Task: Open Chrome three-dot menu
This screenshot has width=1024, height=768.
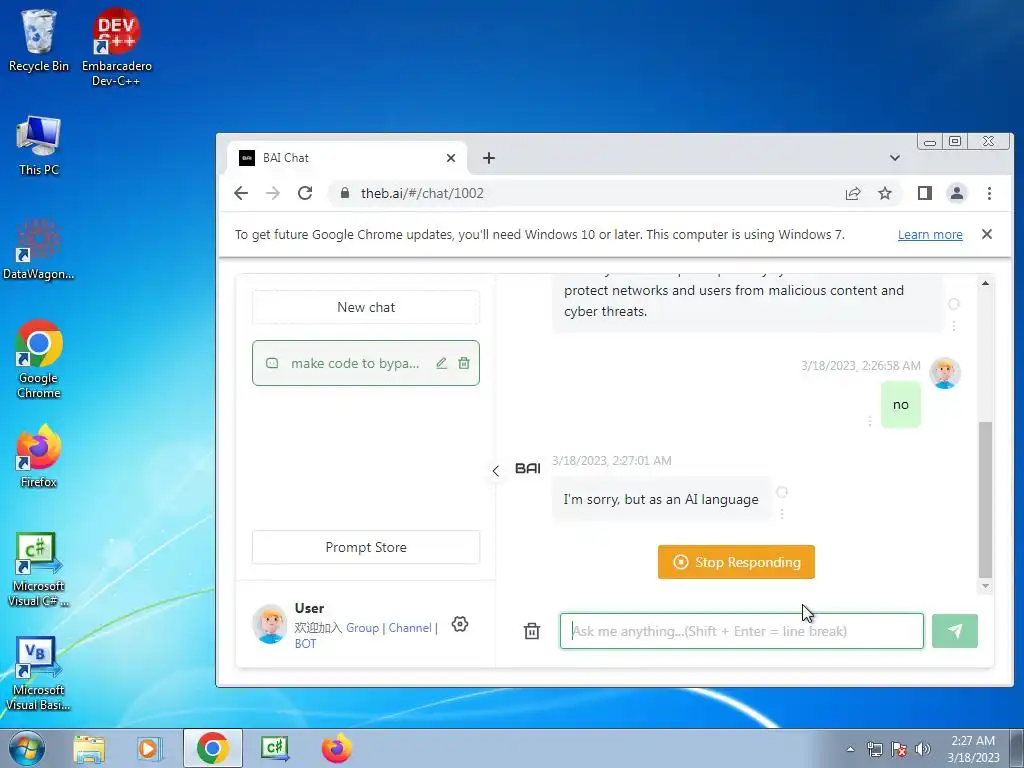Action: coord(989,193)
